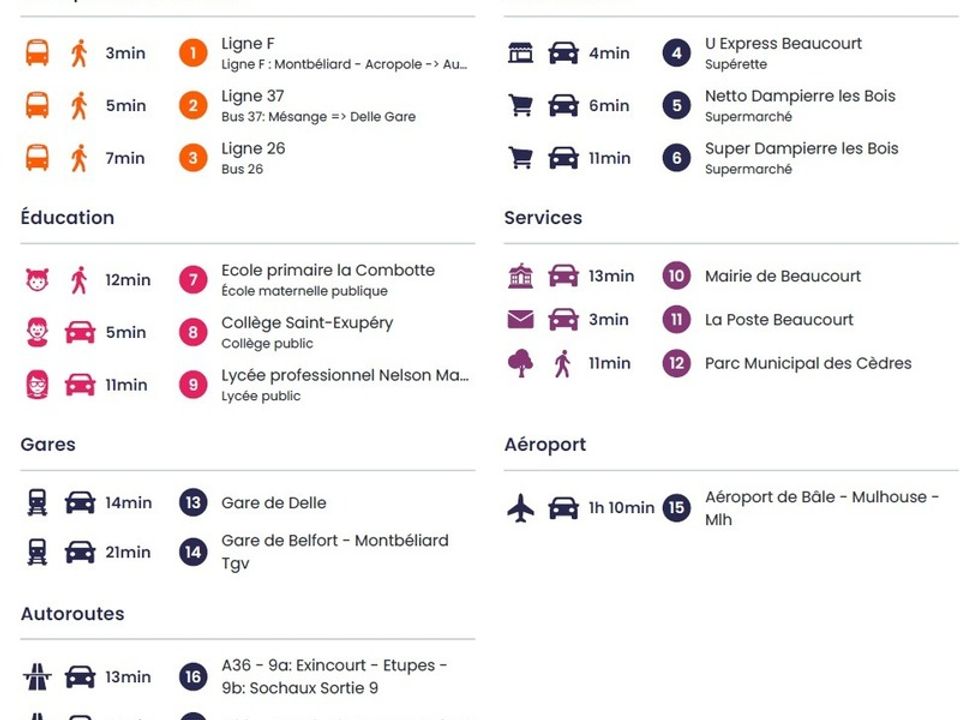
Task: Click the orange bus icon beside Ligne F
Action: [37, 53]
